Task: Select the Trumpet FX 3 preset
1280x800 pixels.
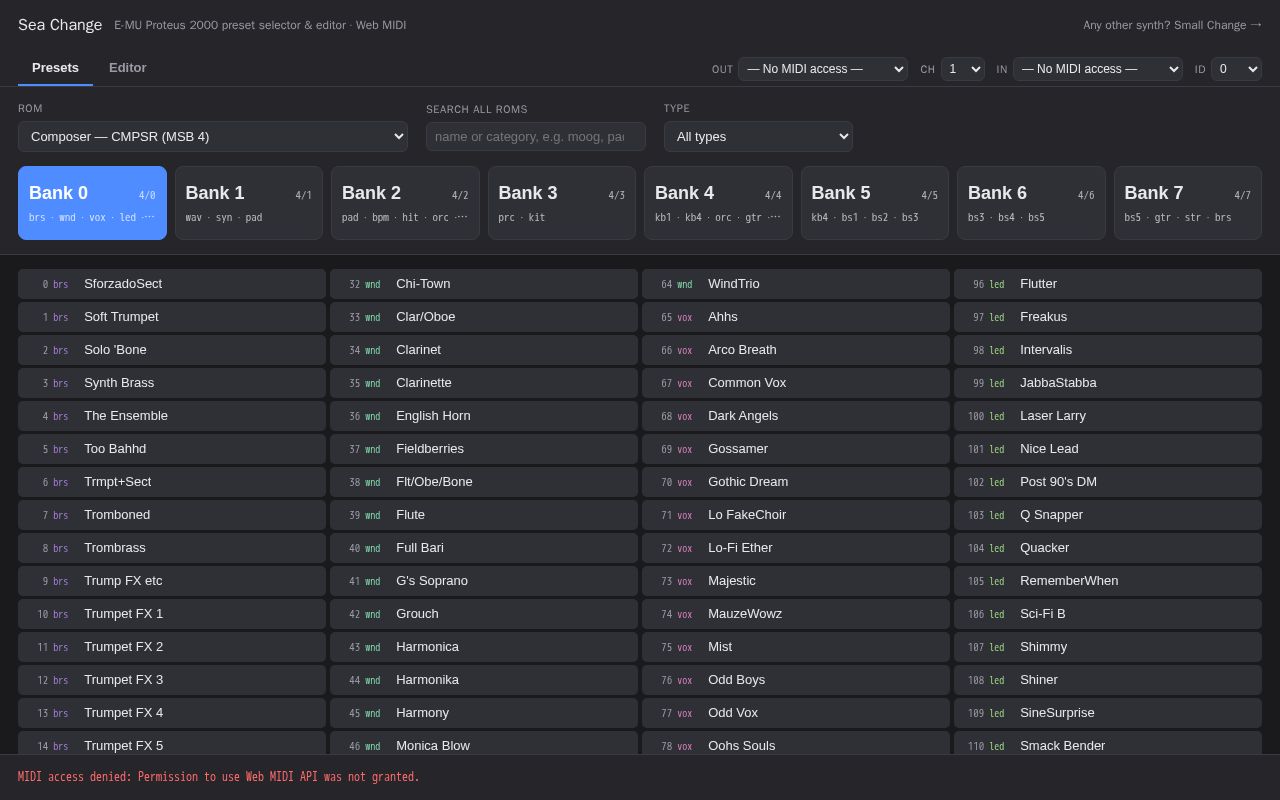Action: tap(172, 680)
